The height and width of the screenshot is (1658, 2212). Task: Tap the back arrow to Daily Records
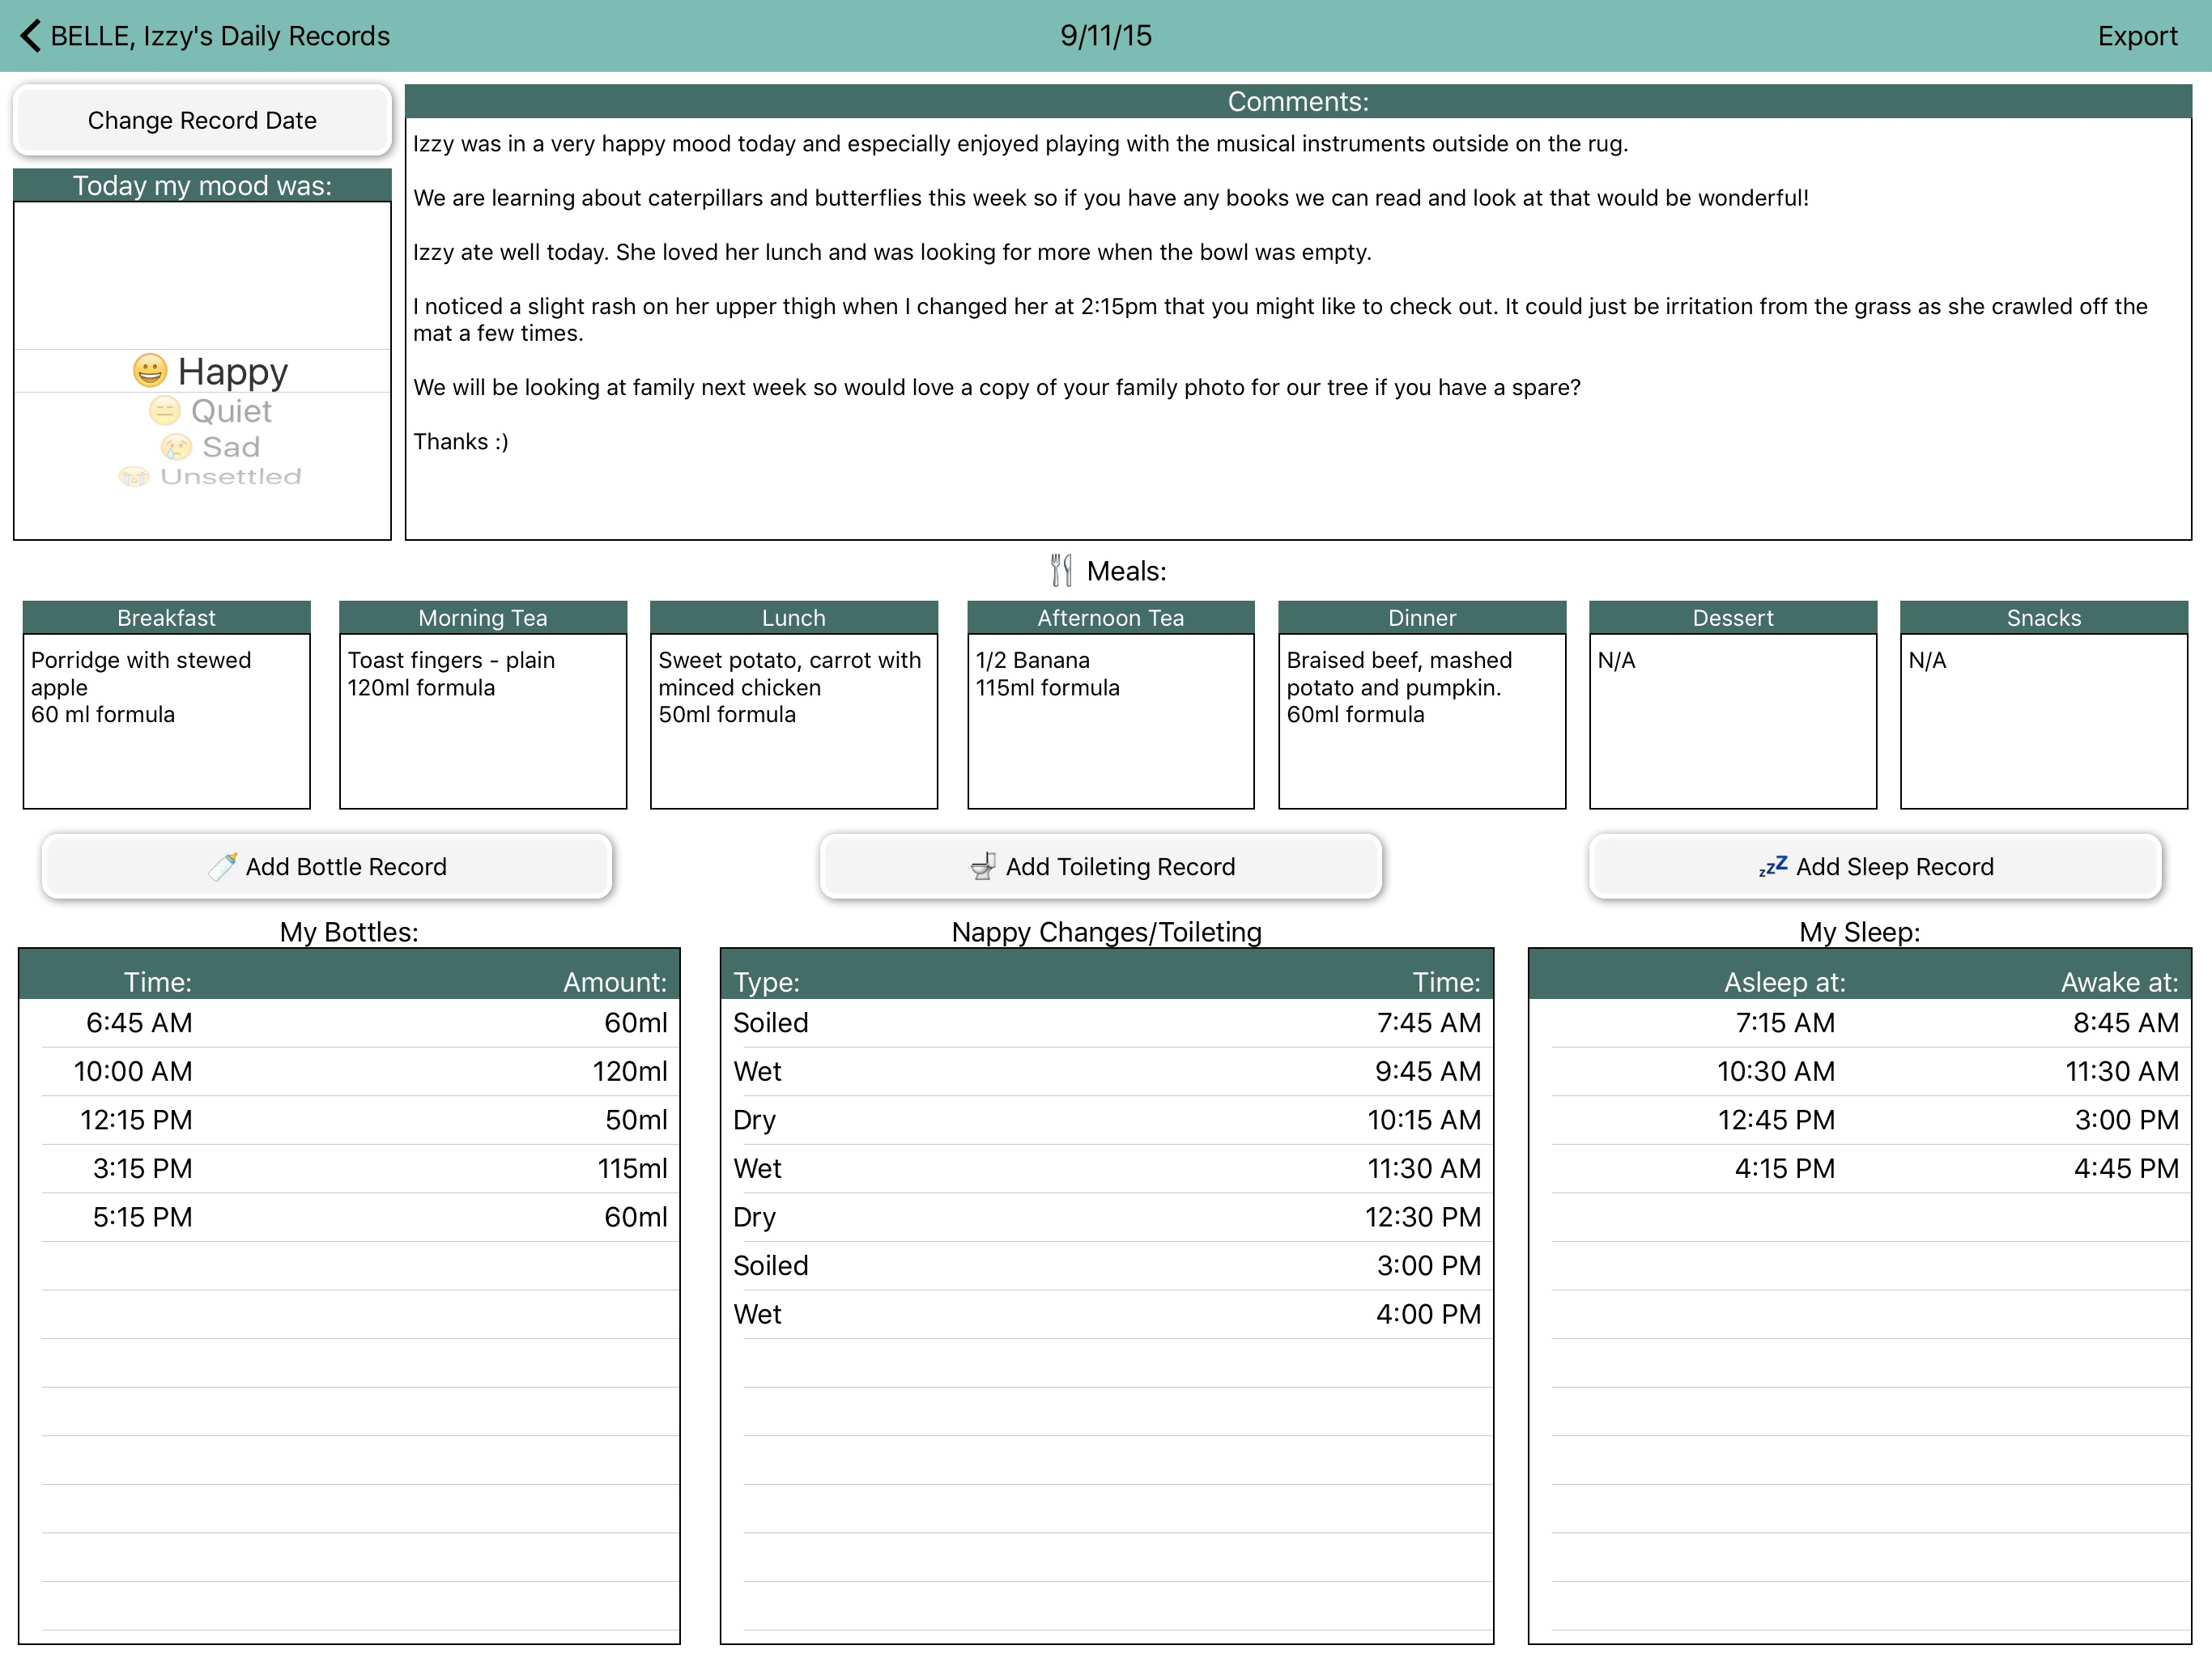click(x=31, y=36)
